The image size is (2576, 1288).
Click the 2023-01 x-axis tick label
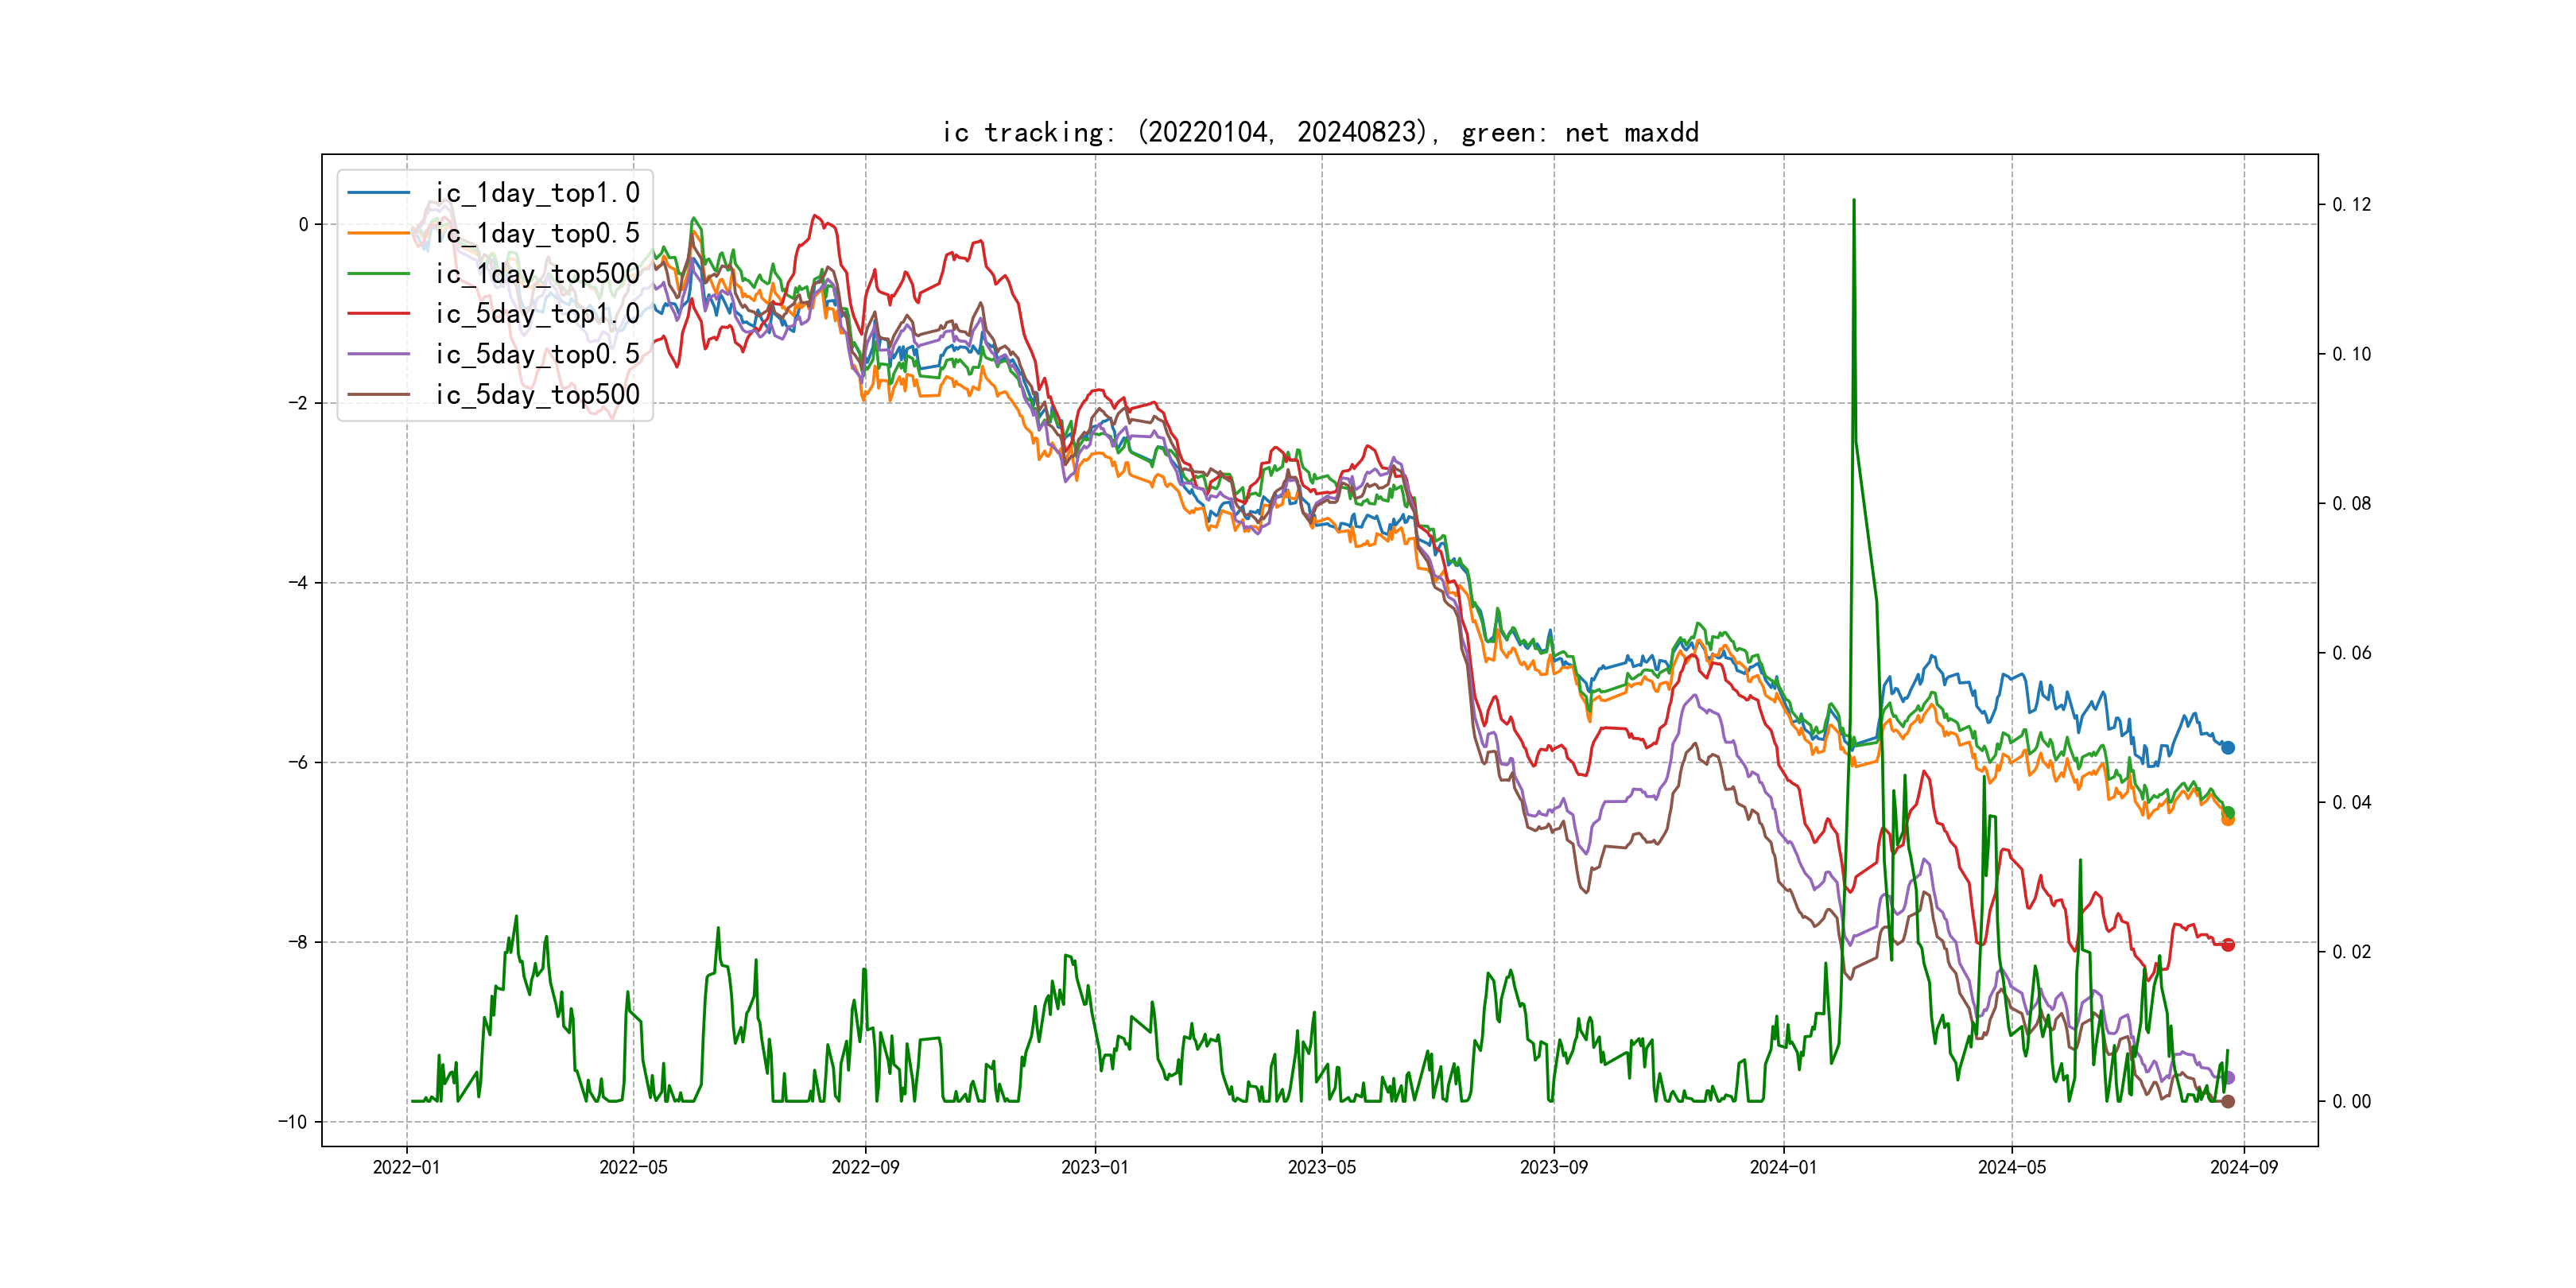click(1095, 1167)
